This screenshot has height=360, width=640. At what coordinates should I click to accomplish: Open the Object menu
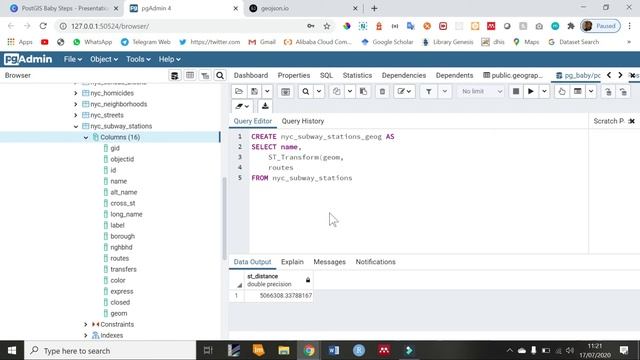click(104, 59)
